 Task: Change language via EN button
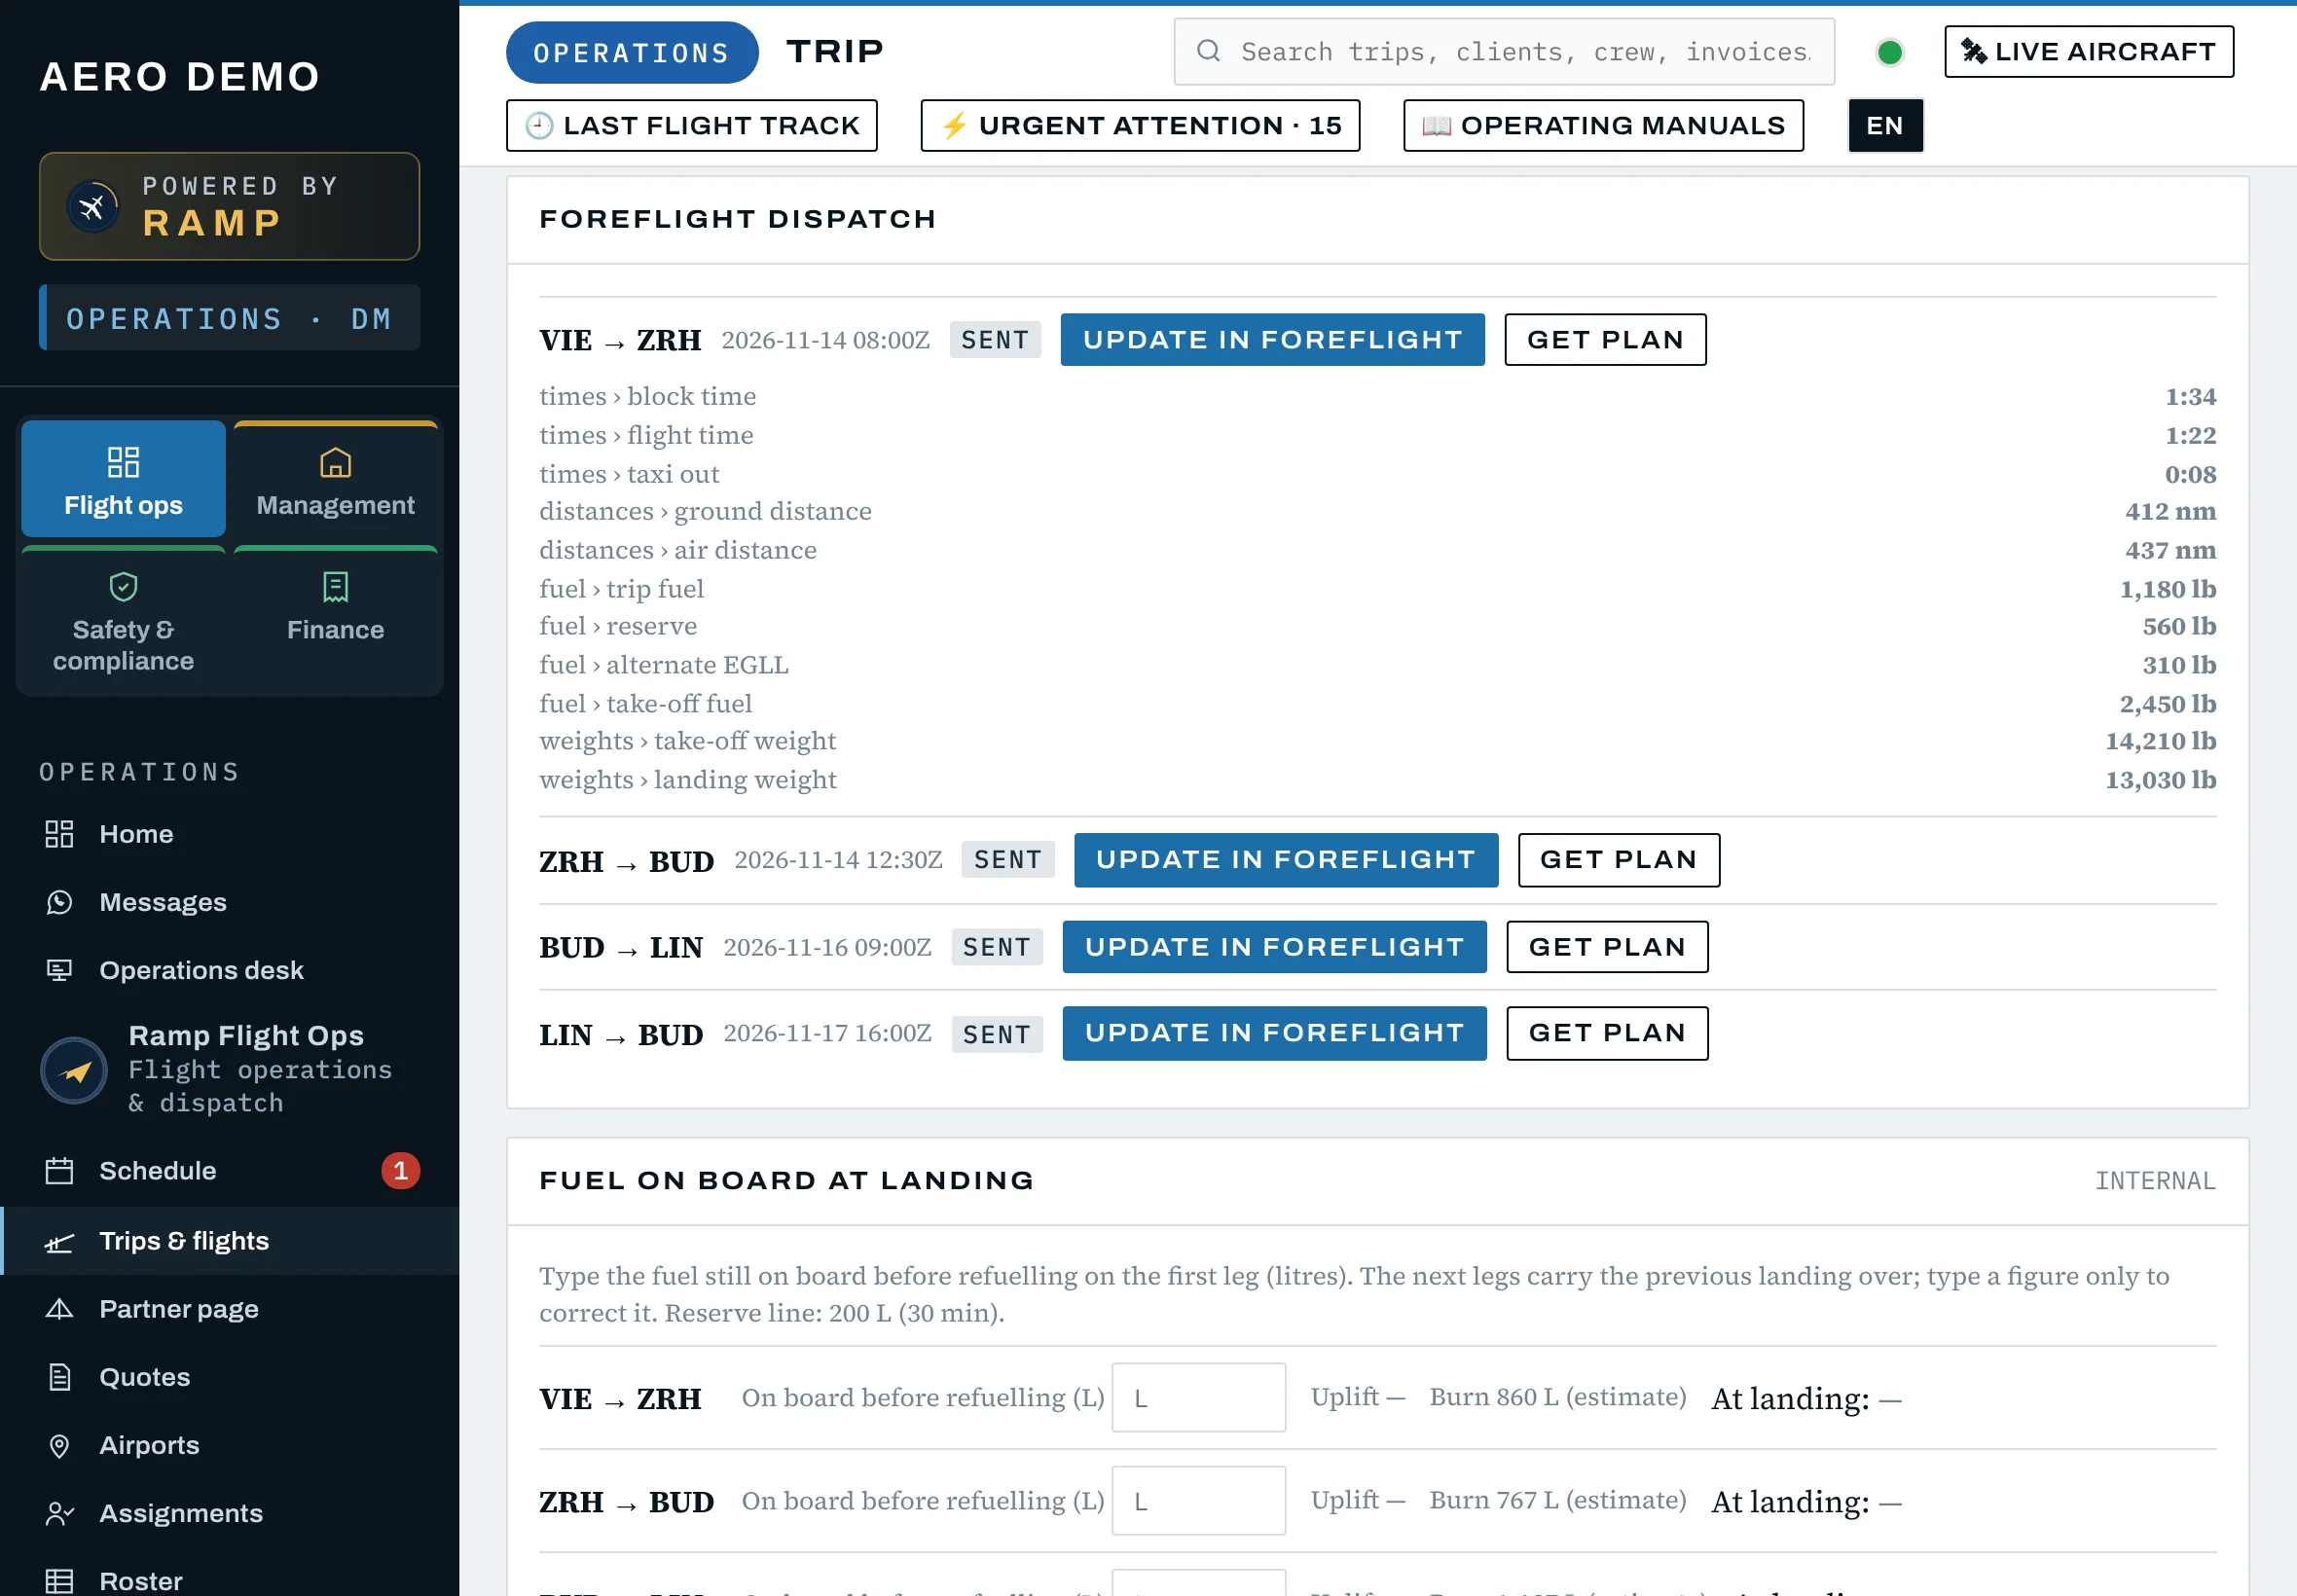tap(1885, 125)
